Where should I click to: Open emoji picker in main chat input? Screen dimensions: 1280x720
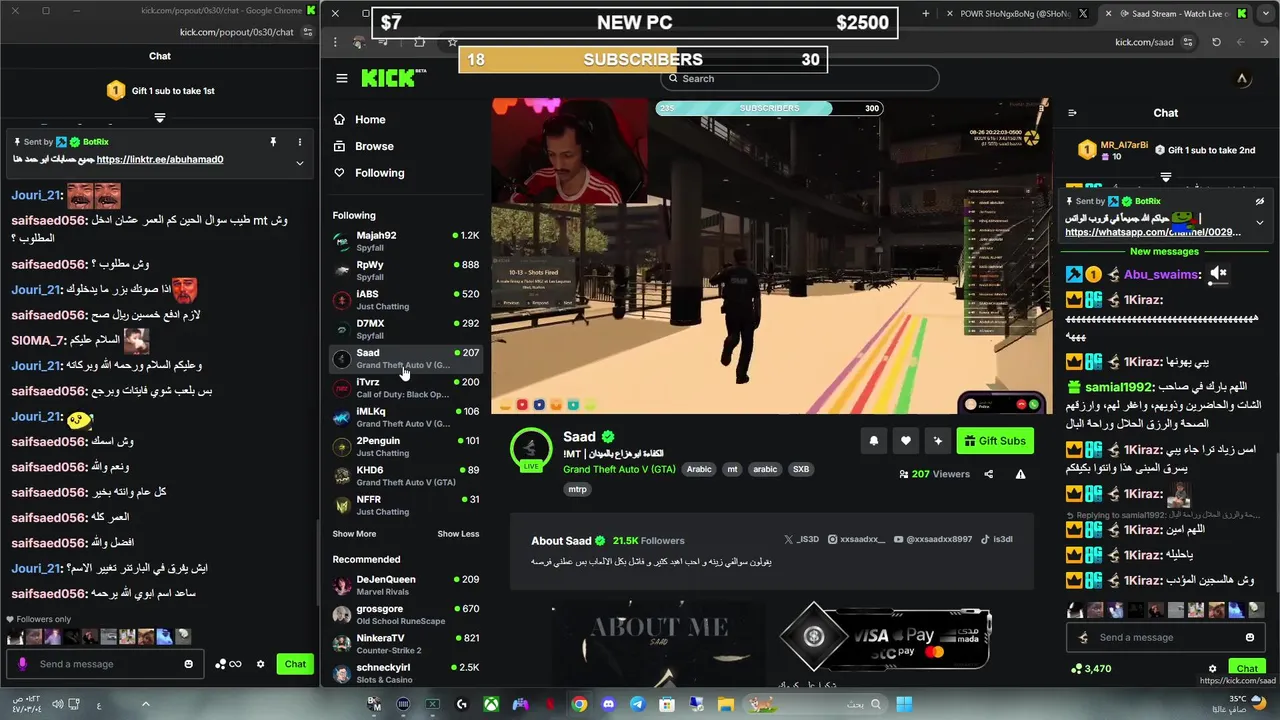[x=1250, y=637]
